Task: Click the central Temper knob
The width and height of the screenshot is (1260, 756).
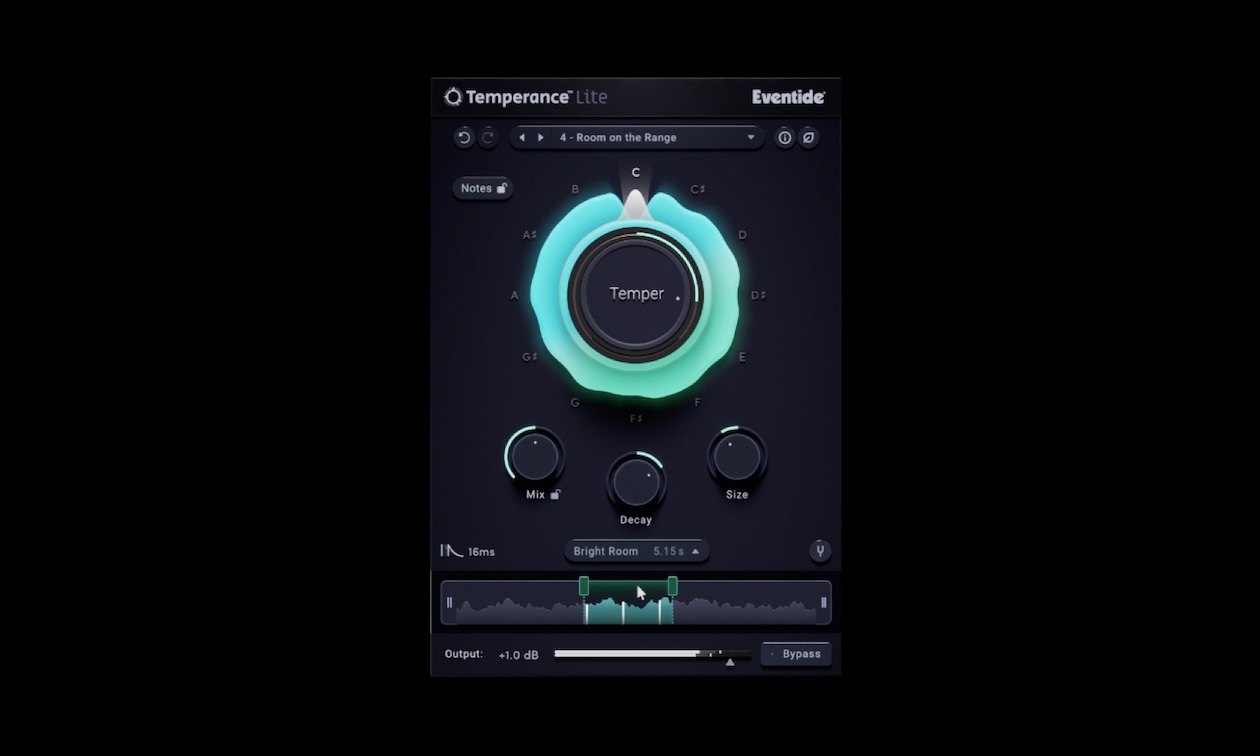Action: (636, 294)
